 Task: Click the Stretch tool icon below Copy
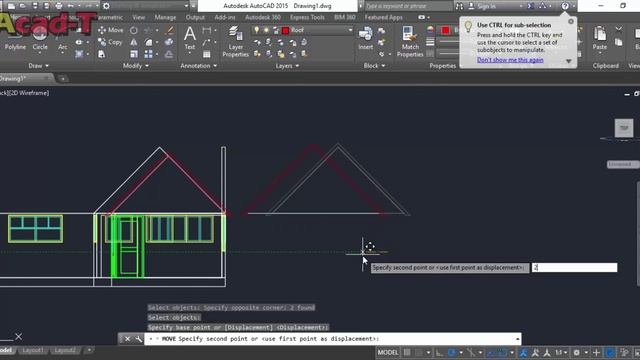(x=102, y=54)
